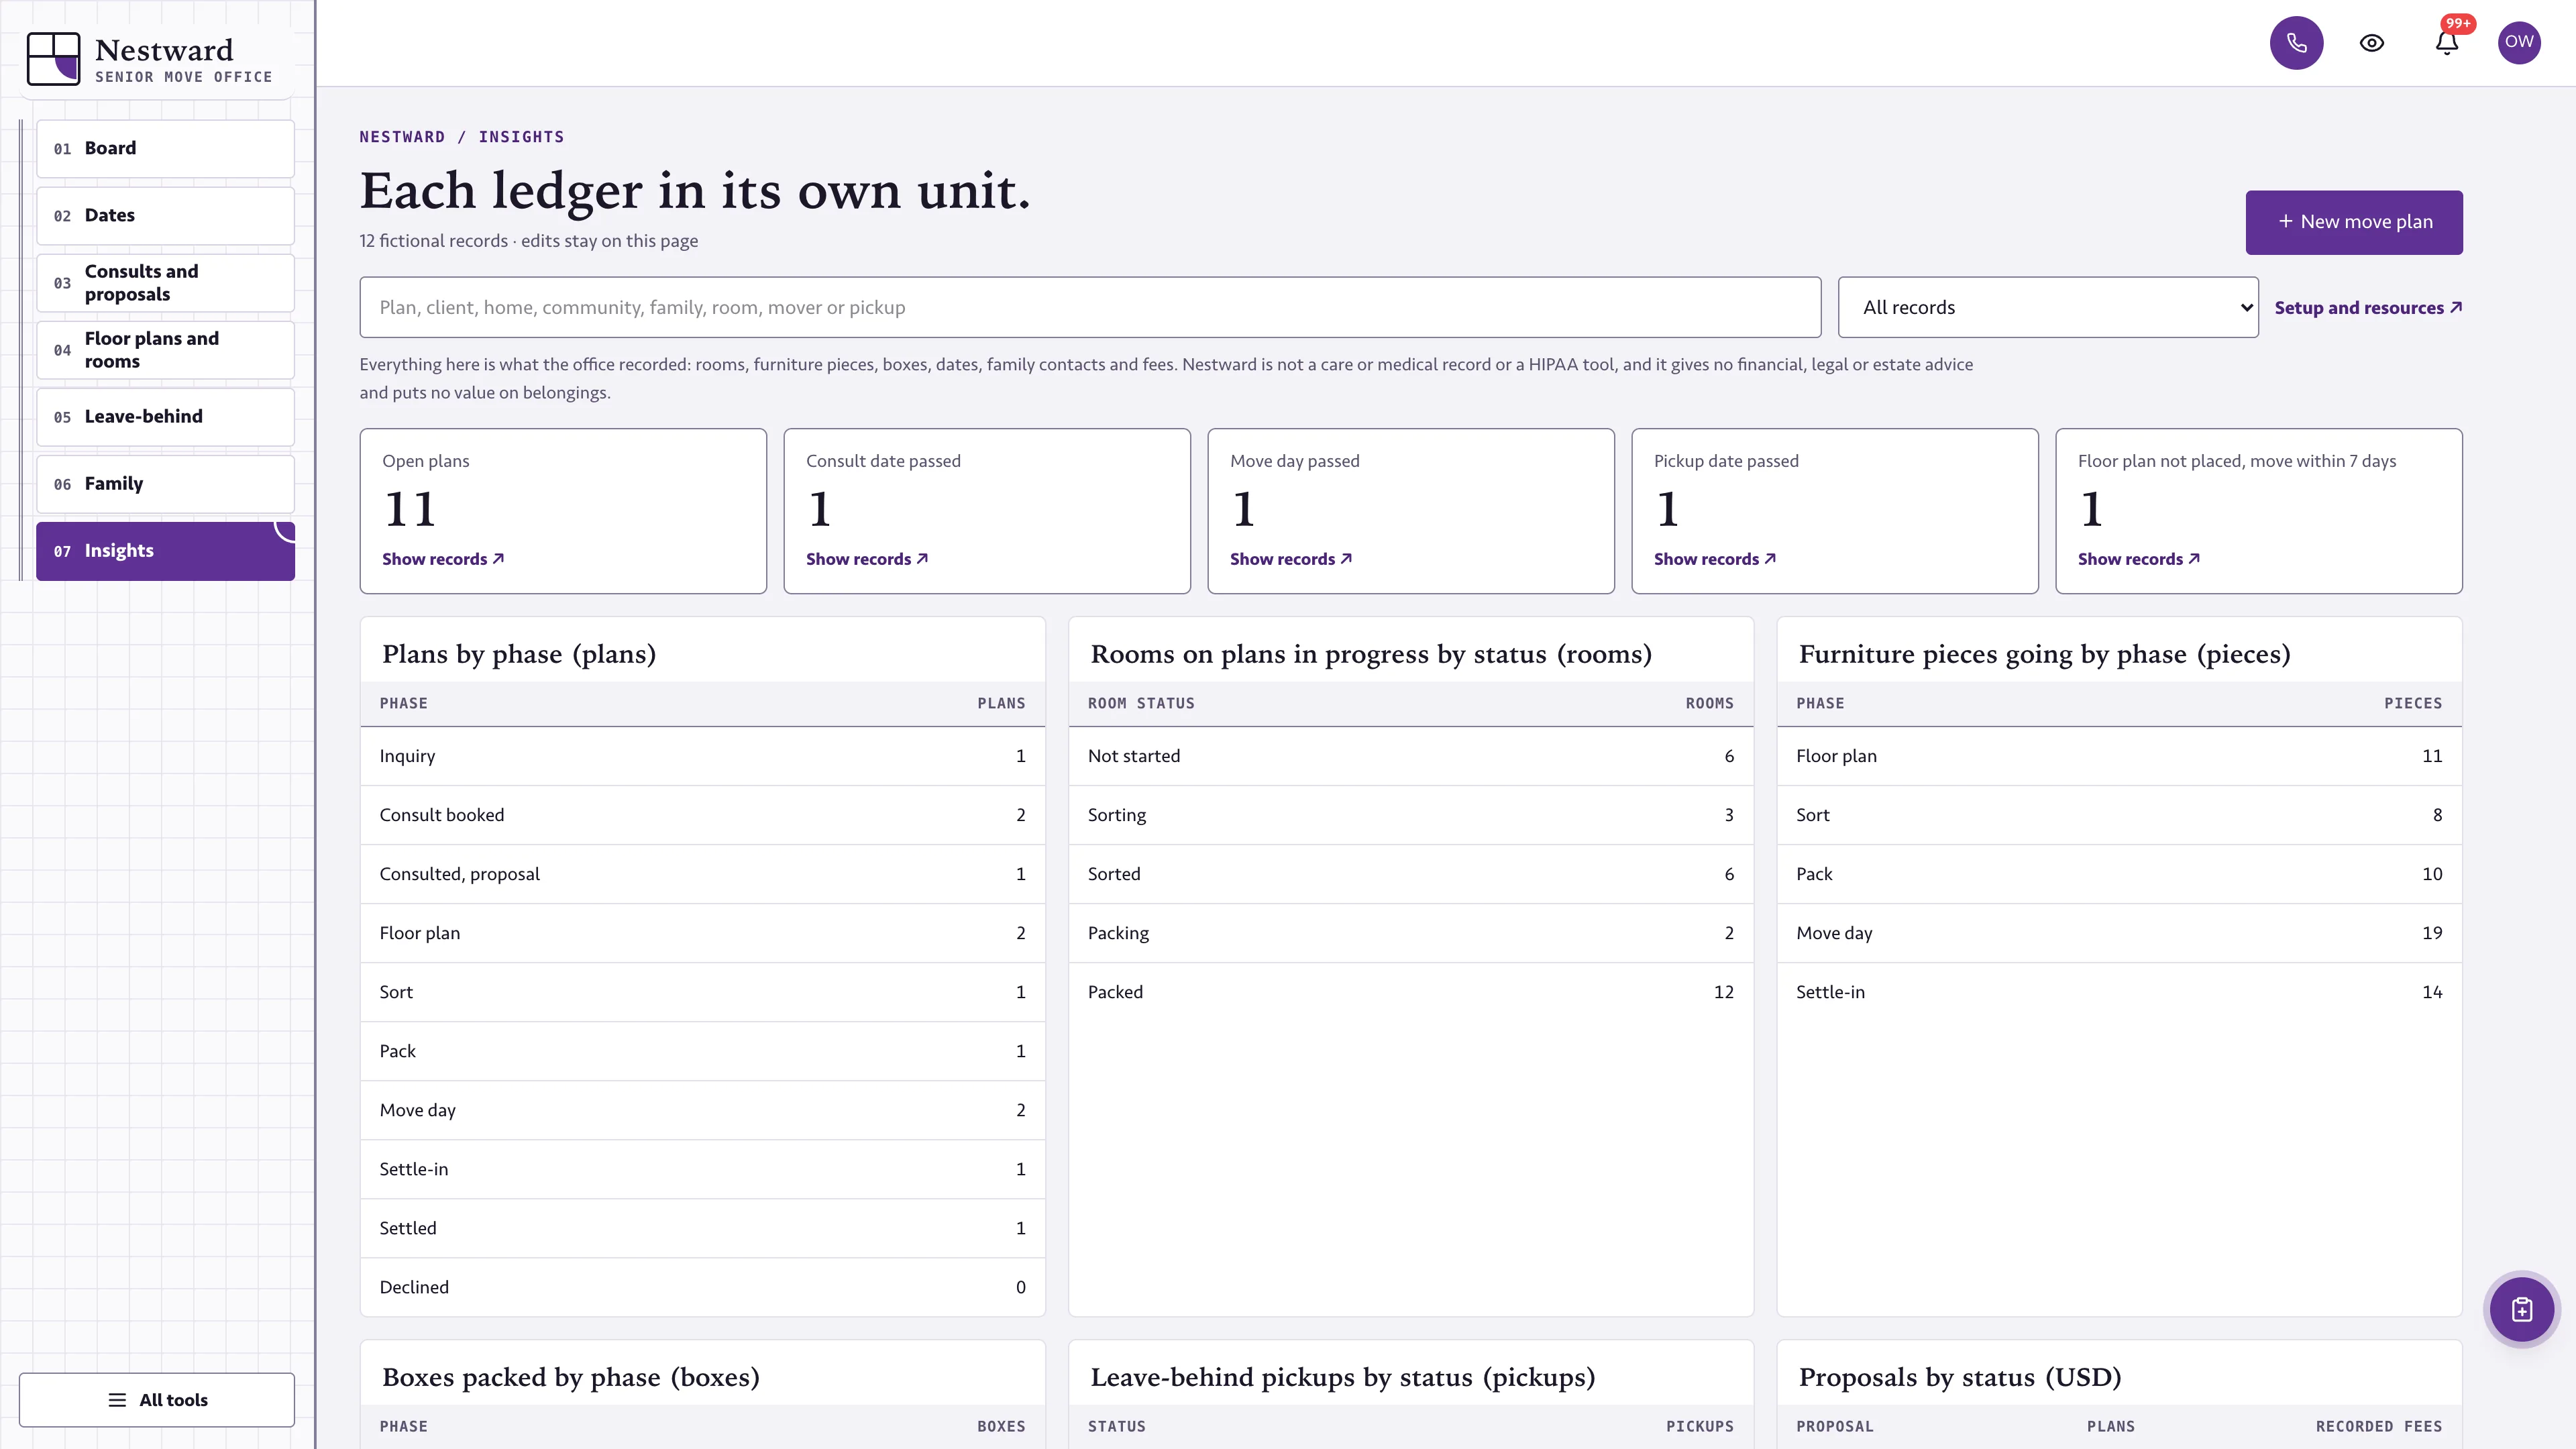
Task: Click NESTWARD breadcrumb link
Action: pyautogui.click(x=402, y=137)
